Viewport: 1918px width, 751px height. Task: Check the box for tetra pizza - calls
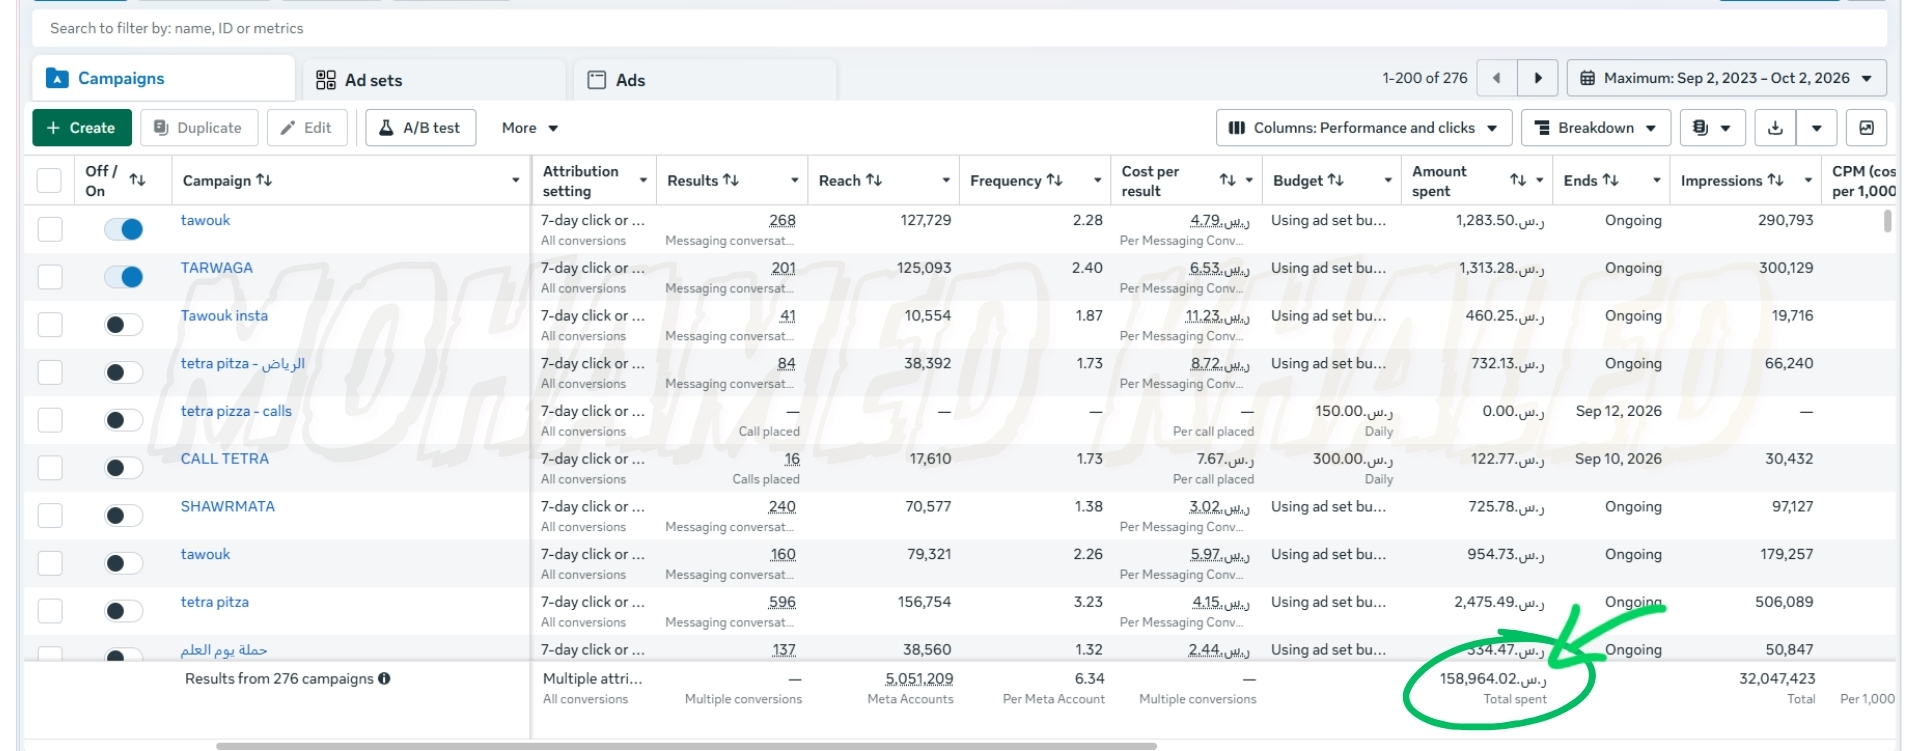point(50,420)
